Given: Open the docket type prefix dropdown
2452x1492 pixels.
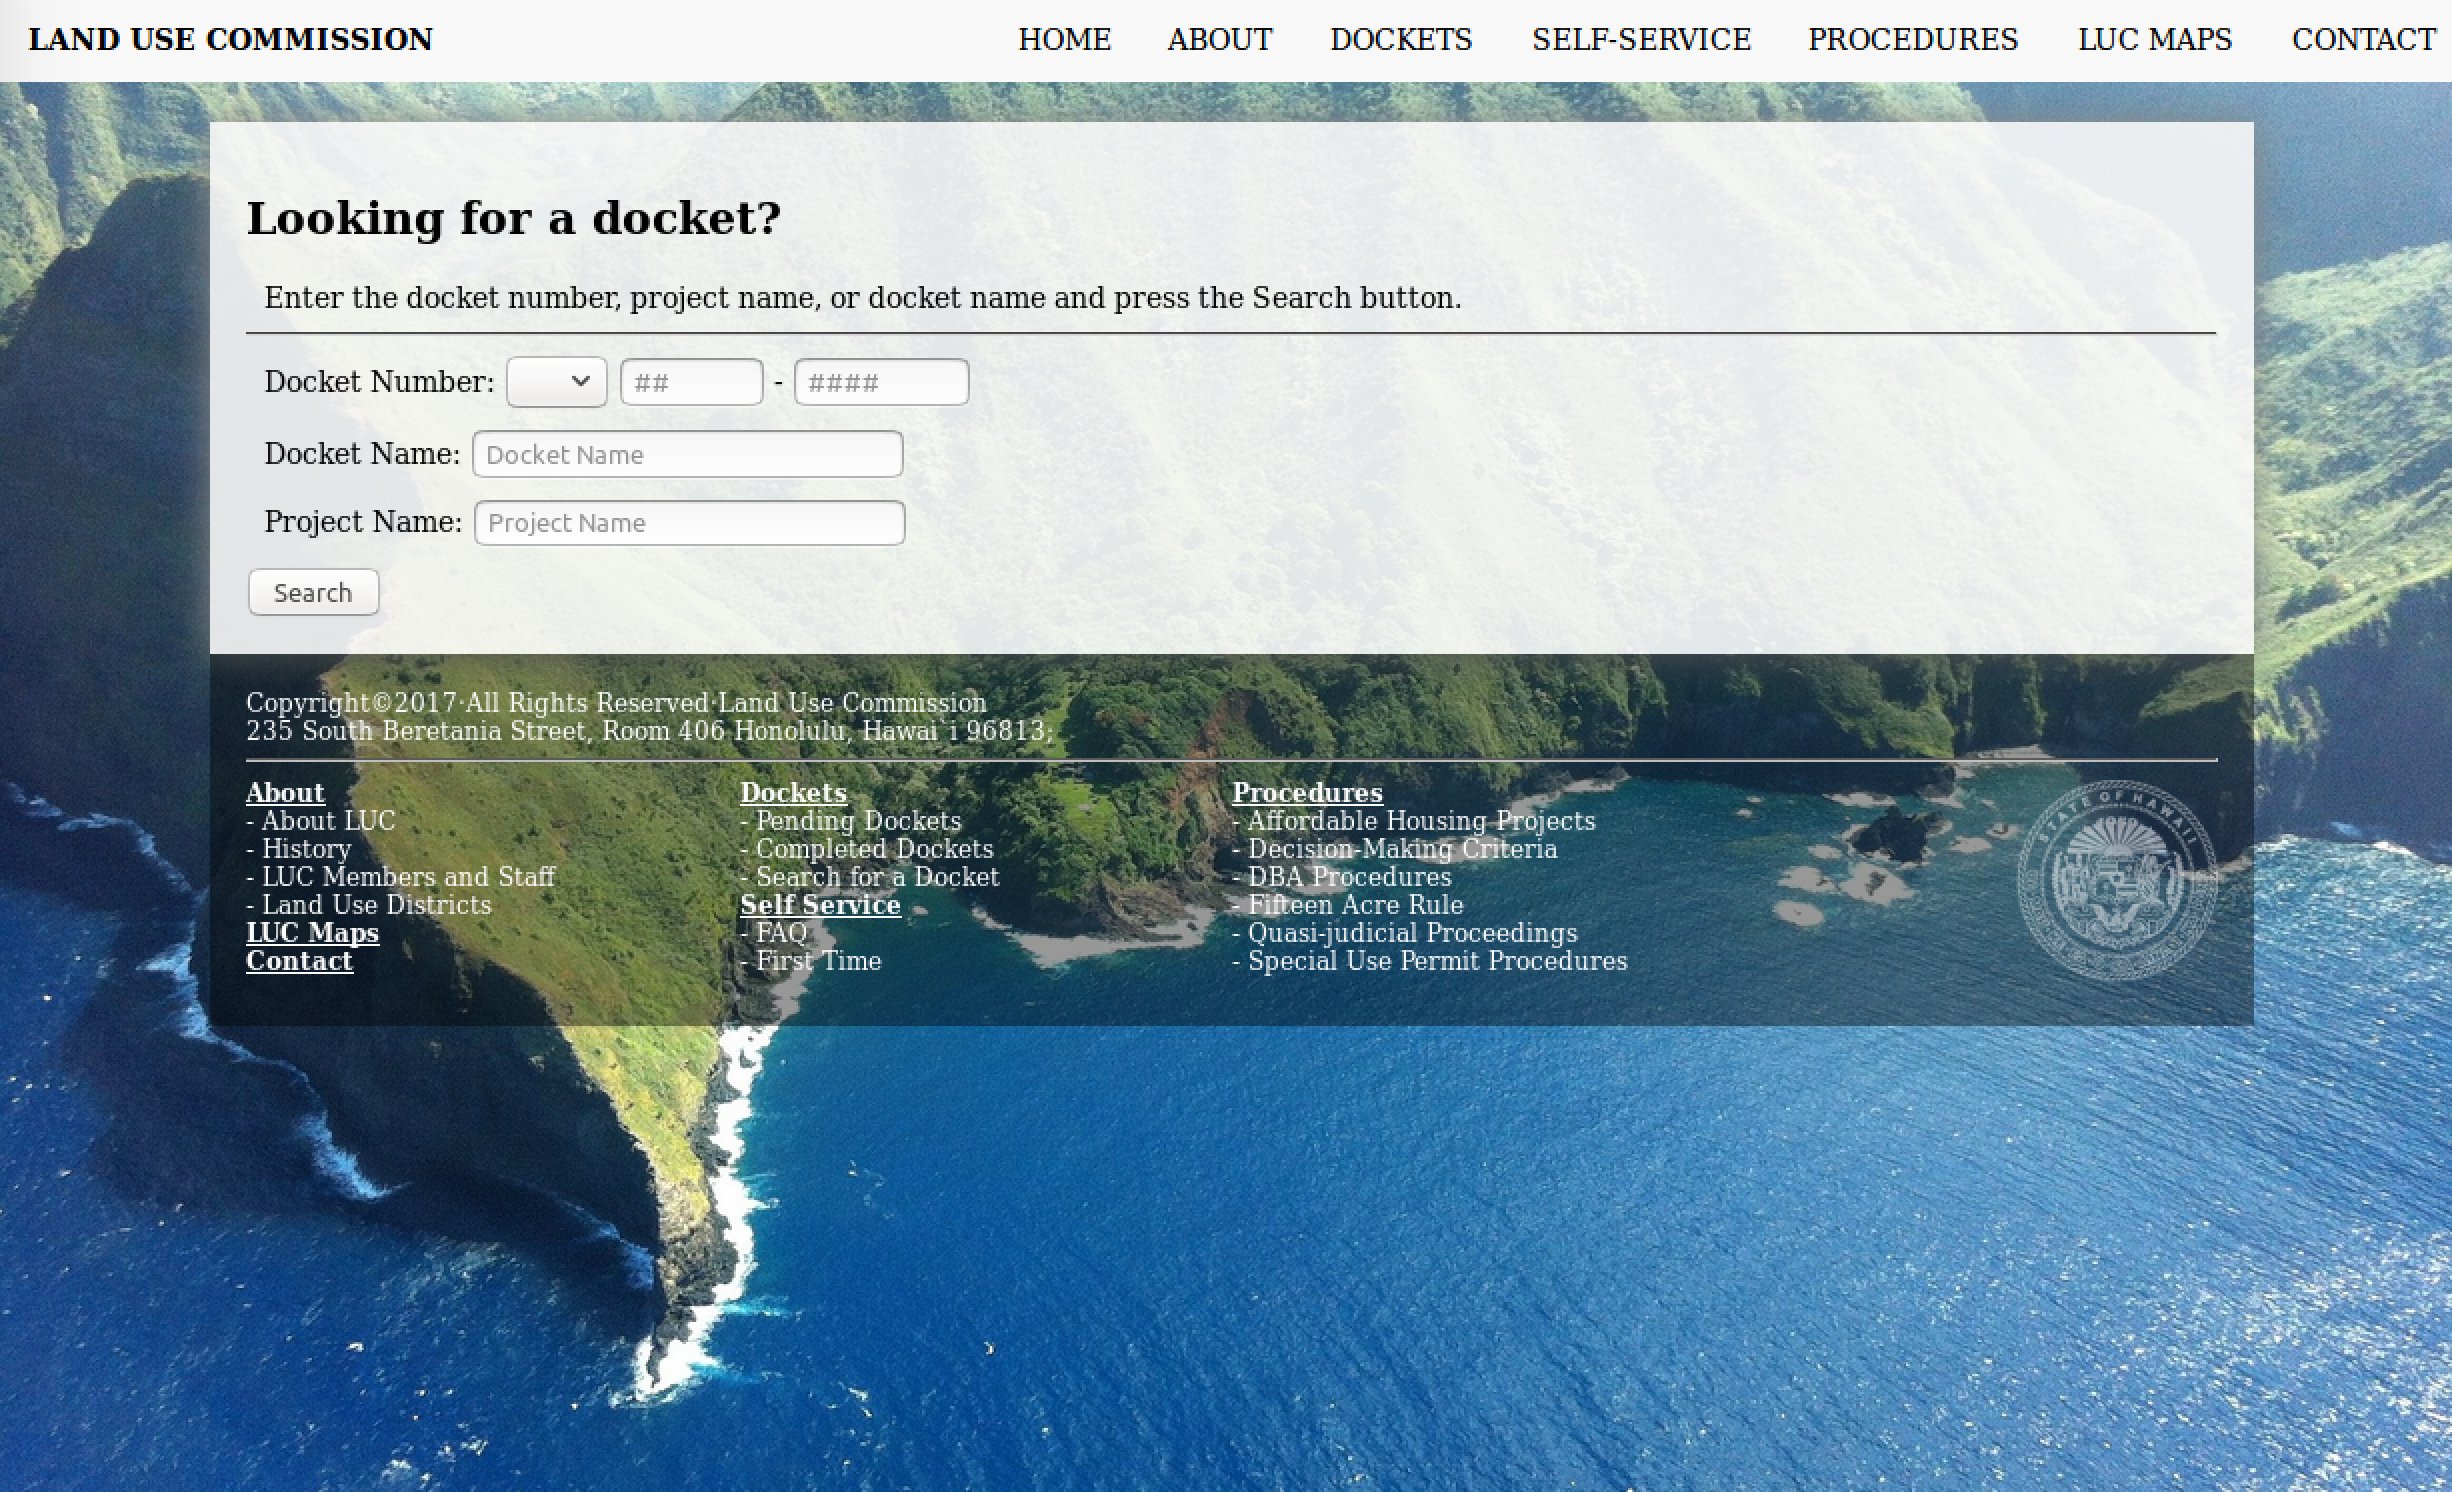Looking at the screenshot, I should [x=556, y=382].
